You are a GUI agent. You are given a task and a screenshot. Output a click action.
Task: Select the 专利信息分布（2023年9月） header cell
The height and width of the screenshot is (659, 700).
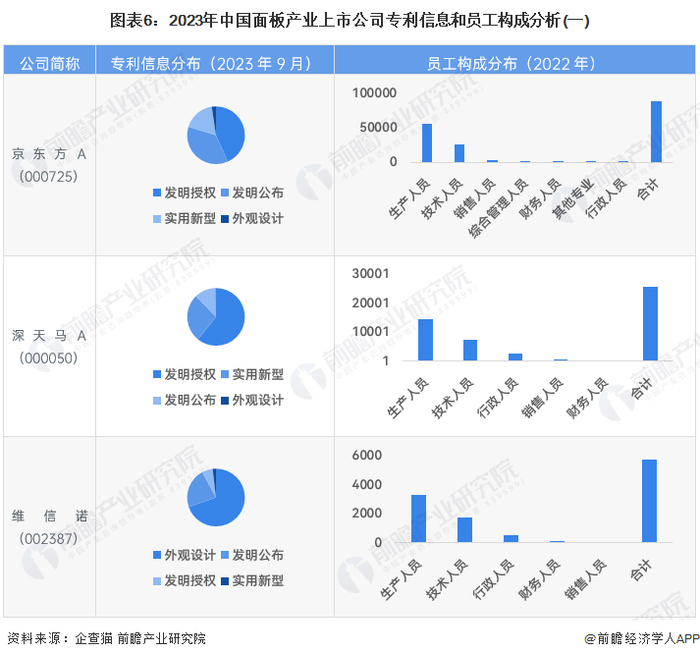[215, 59]
